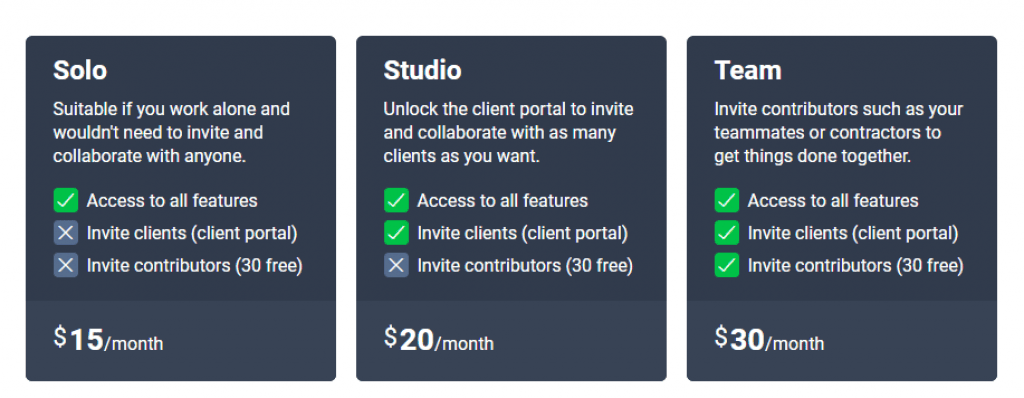Click green checkmark for Studio Access to all features

tap(396, 200)
